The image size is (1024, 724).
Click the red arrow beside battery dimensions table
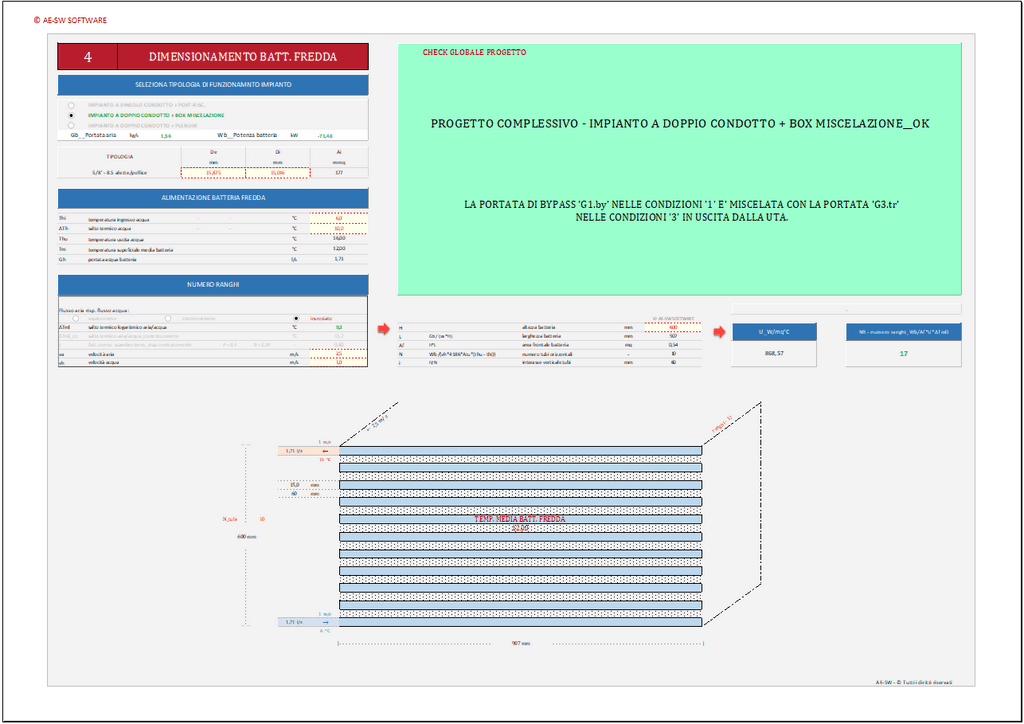point(383,328)
